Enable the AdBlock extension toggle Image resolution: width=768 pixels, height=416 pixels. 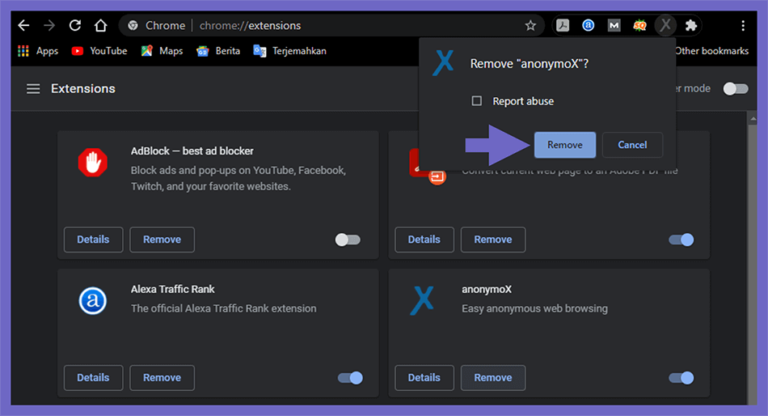348,240
